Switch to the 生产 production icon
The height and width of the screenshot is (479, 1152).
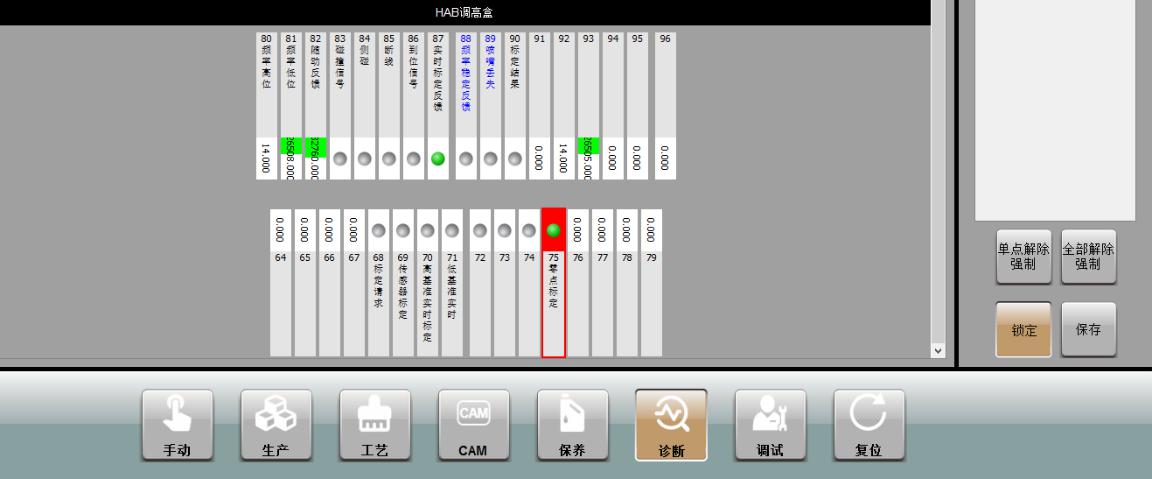(x=276, y=424)
